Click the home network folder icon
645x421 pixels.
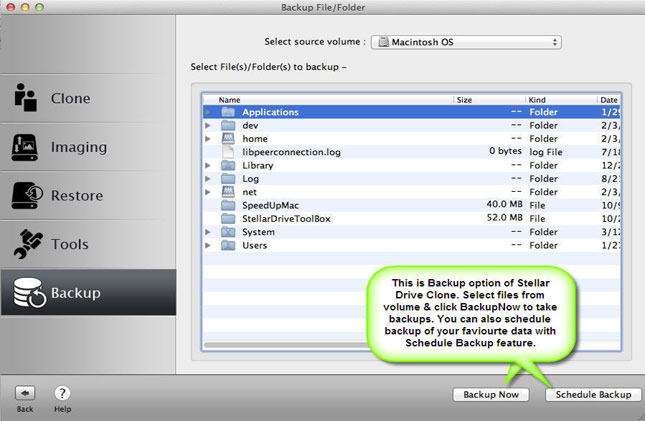tap(228, 138)
